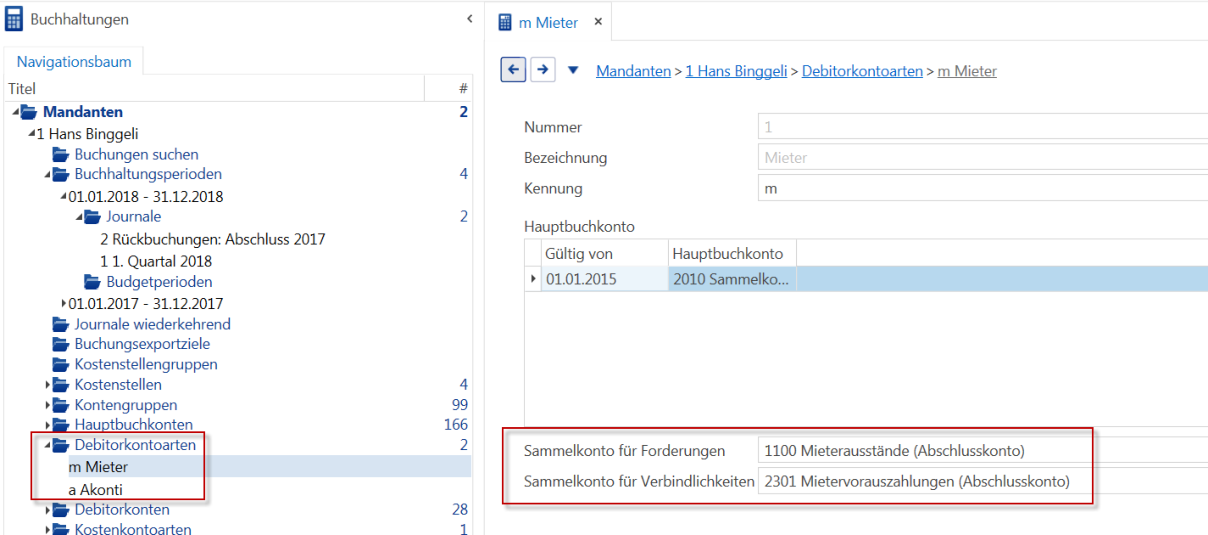Image resolution: width=1208 pixels, height=535 pixels.
Task: Click the Kostenstellen folder icon
Action: click(x=61, y=385)
